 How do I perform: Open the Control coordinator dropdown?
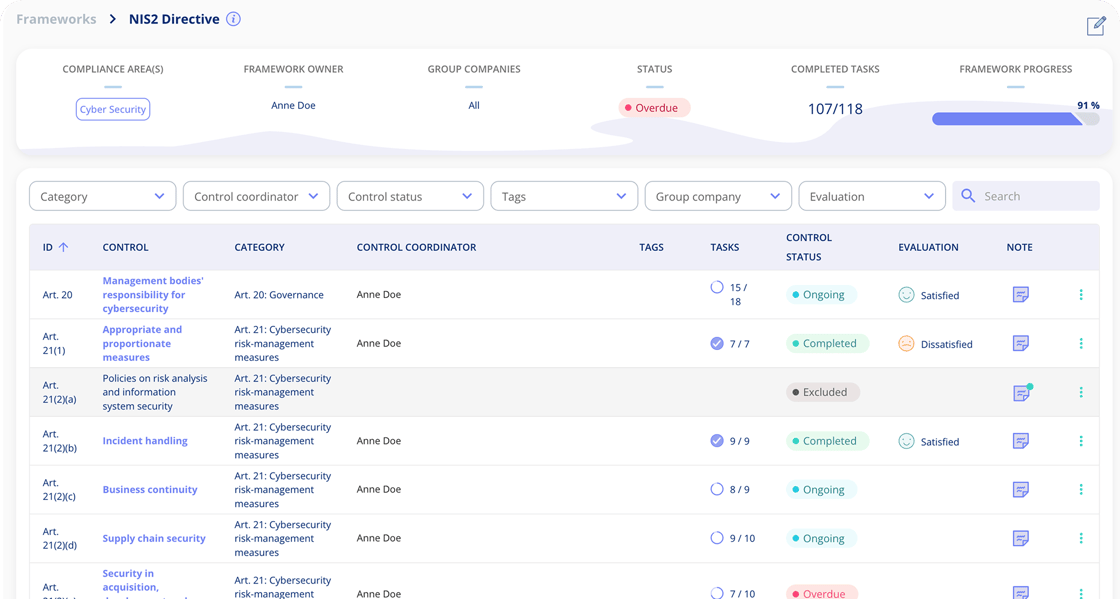coord(256,196)
